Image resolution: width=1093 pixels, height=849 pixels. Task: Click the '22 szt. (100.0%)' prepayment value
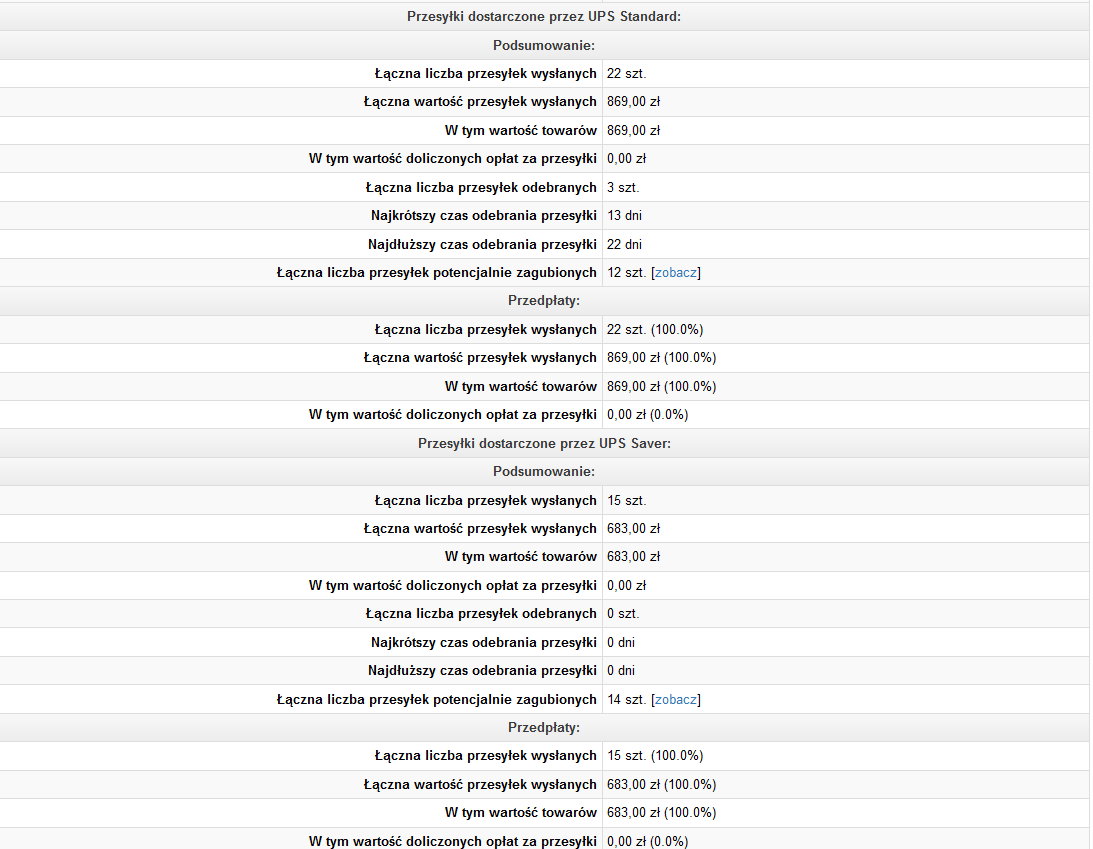(662, 329)
